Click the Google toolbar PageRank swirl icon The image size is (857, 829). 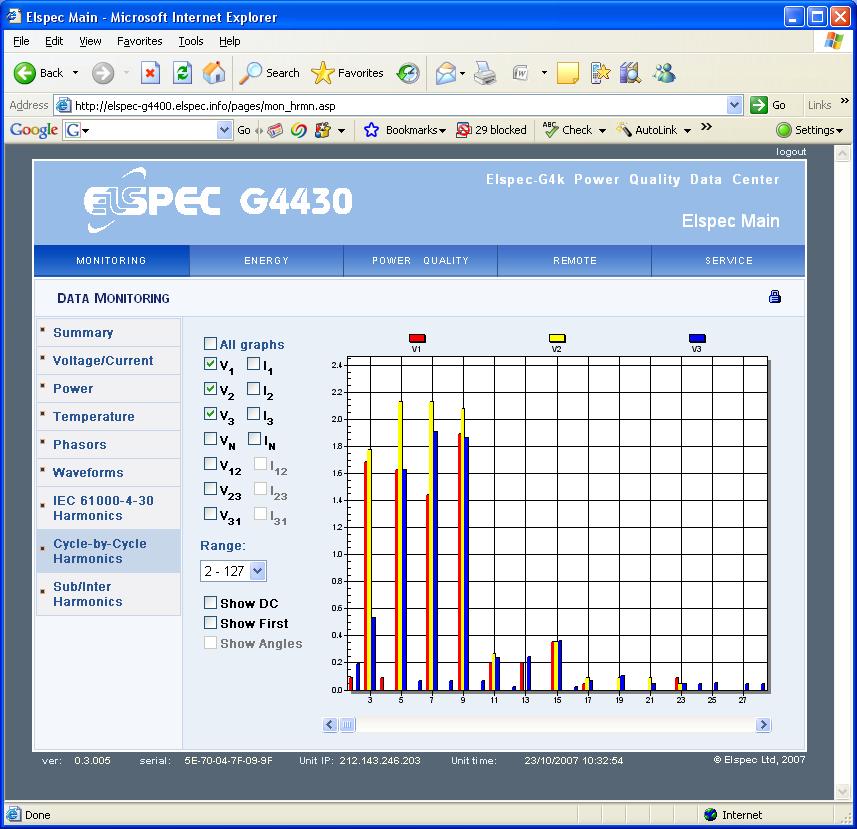[298, 130]
